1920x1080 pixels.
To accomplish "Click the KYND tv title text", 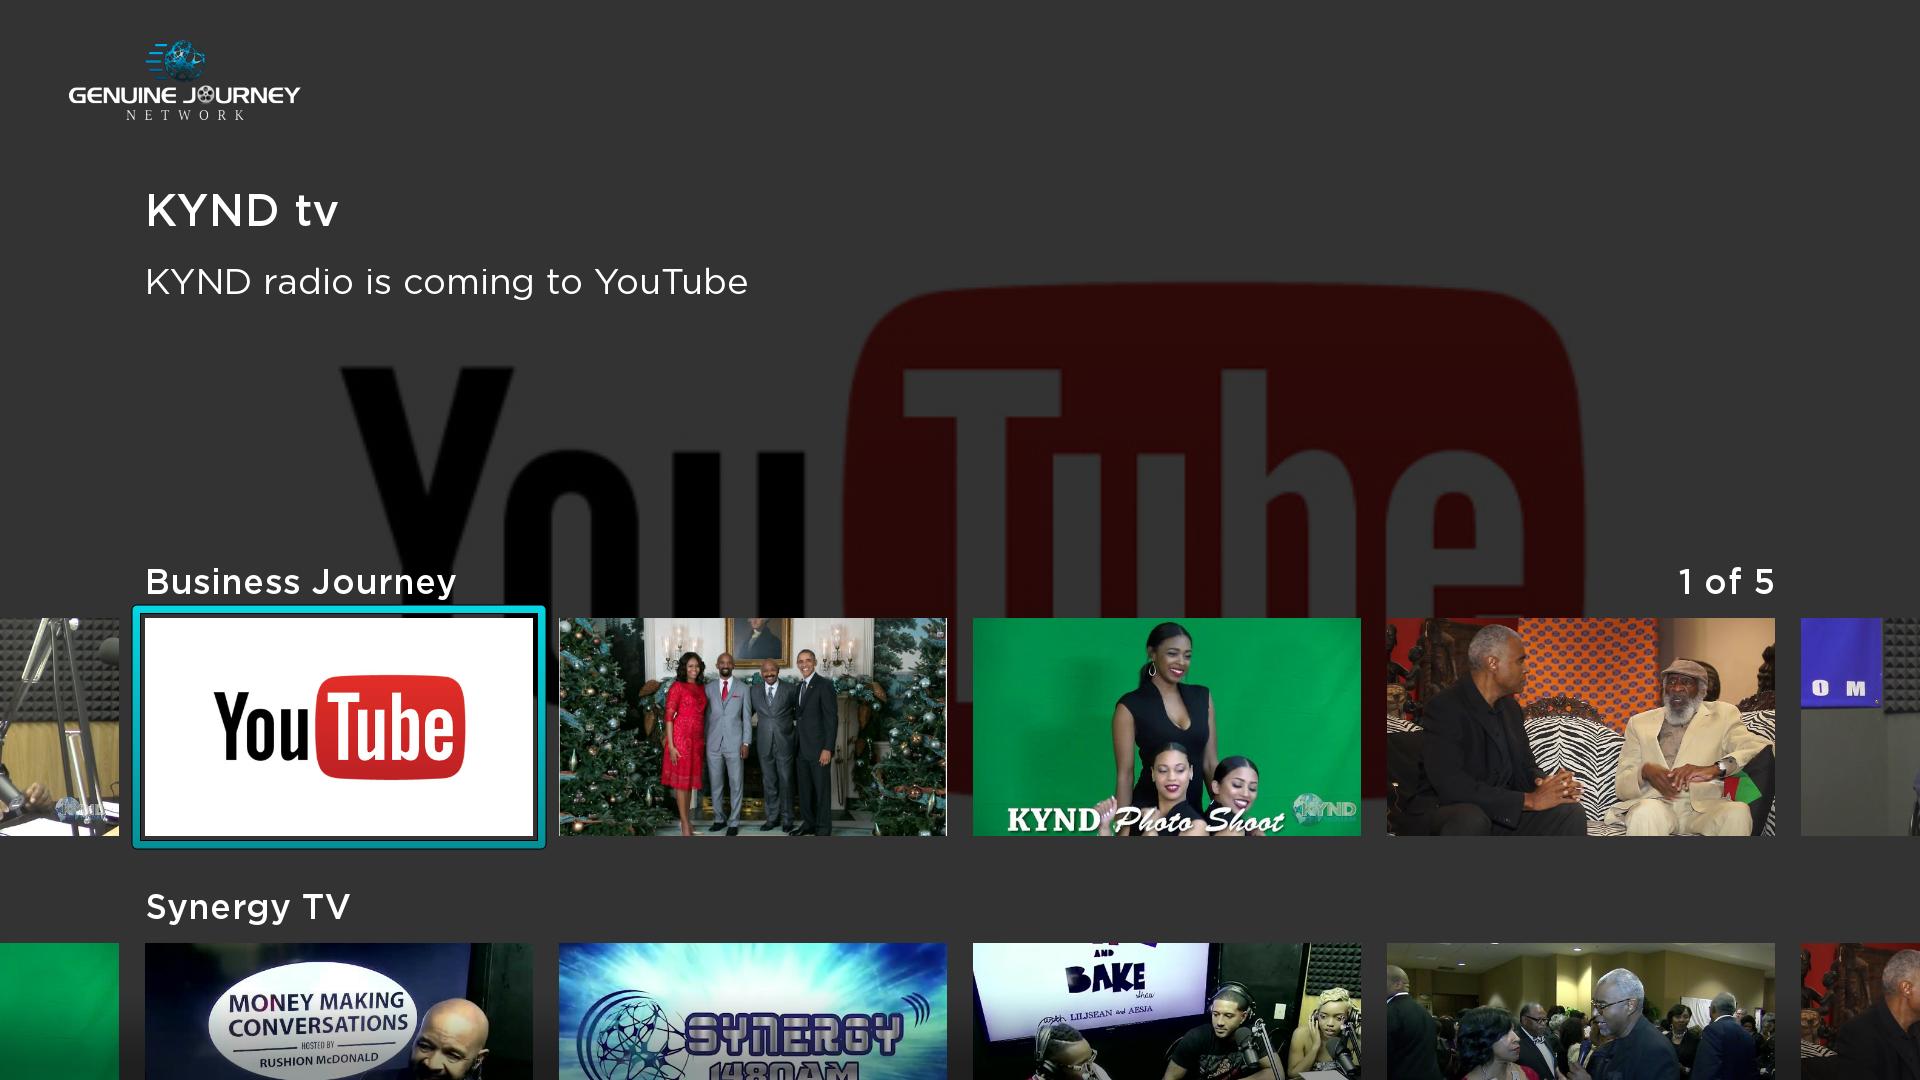I will tap(242, 211).
